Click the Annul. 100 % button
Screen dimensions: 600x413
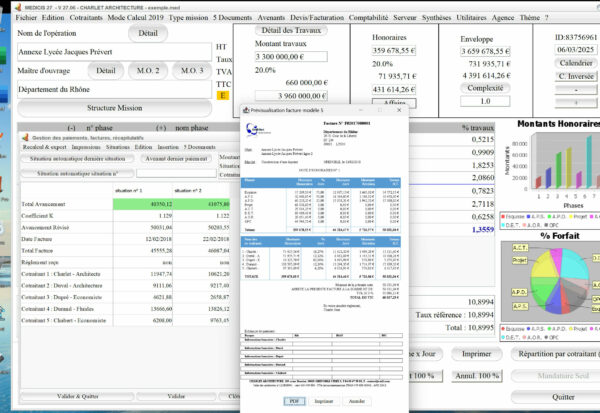(x=477, y=376)
